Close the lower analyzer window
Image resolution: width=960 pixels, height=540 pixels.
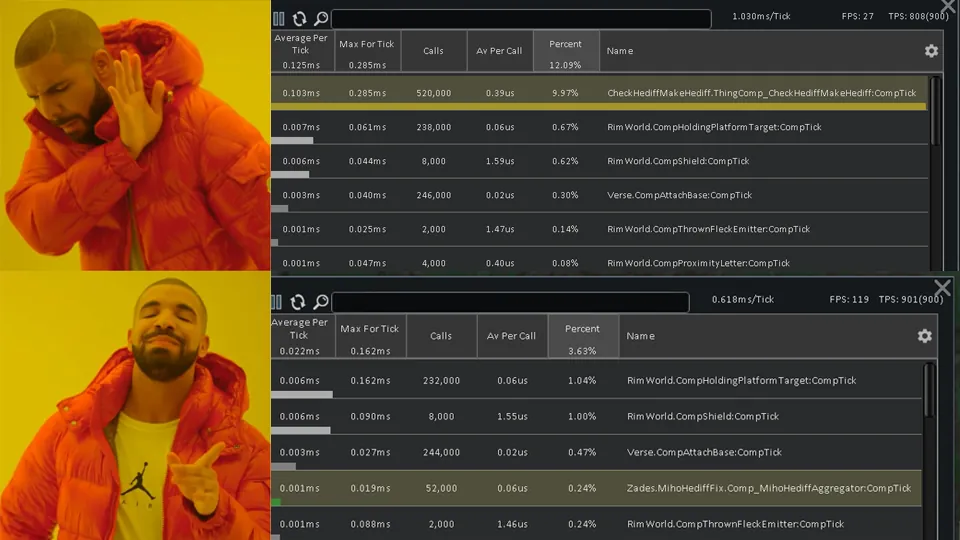[x=942, y=289]
